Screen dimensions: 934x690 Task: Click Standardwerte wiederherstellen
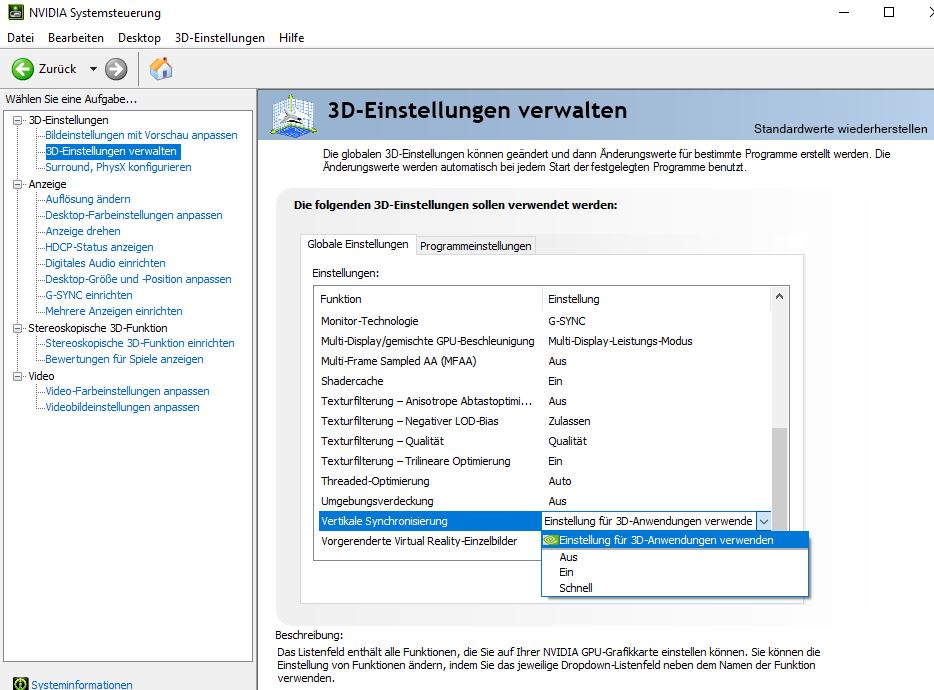pyautogui.click(x=840, y=129)
